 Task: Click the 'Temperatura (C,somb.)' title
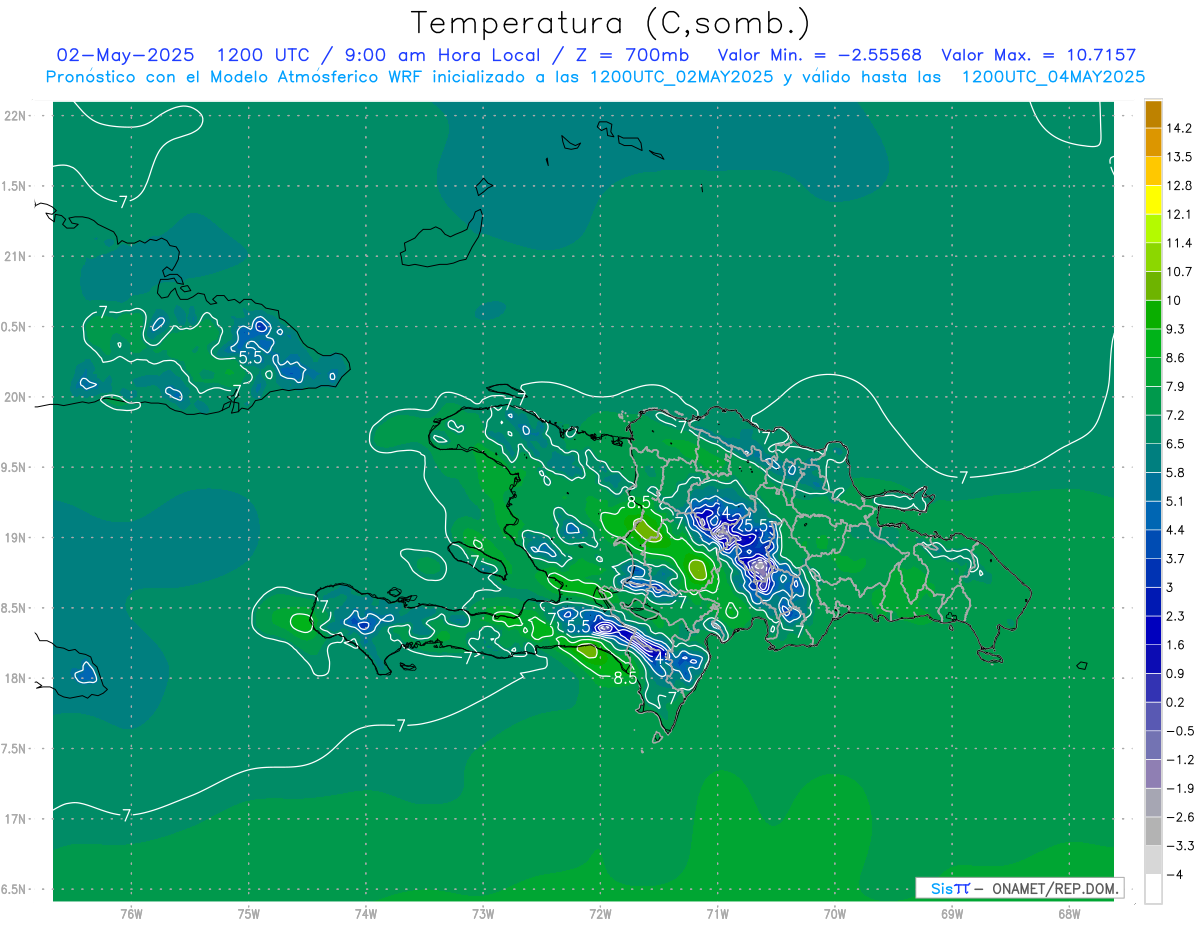[x=610, y=23]
